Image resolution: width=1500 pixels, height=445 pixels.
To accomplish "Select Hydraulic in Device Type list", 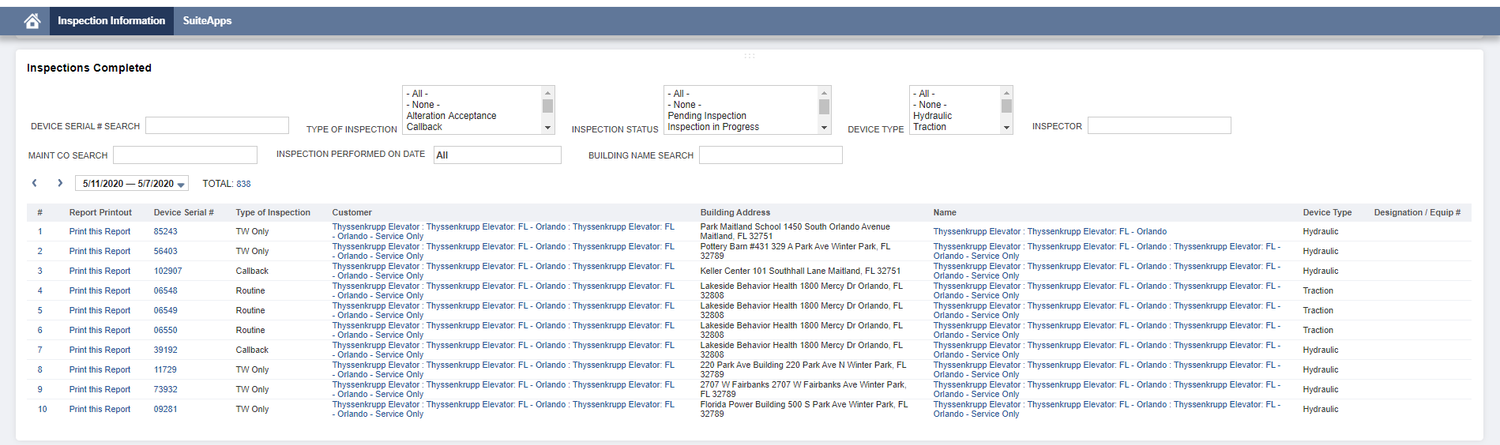I will (932, 116).
